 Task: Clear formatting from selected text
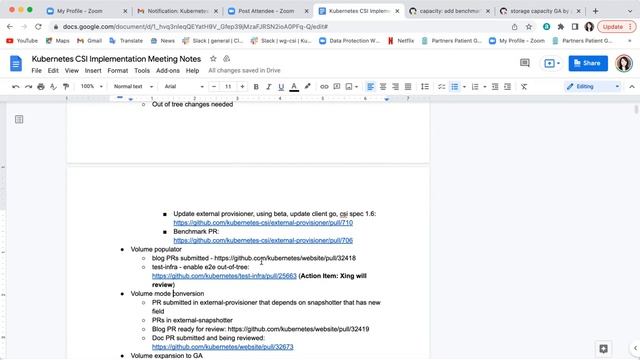coord(524,87)
